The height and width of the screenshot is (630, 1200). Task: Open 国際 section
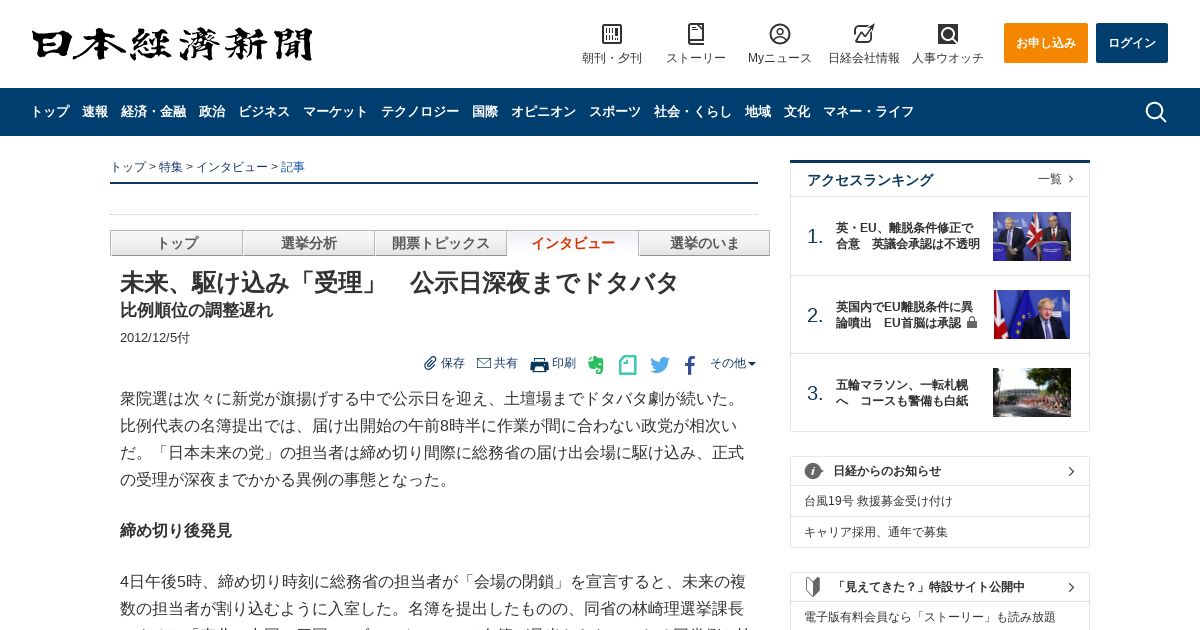[x=485, y=112]
